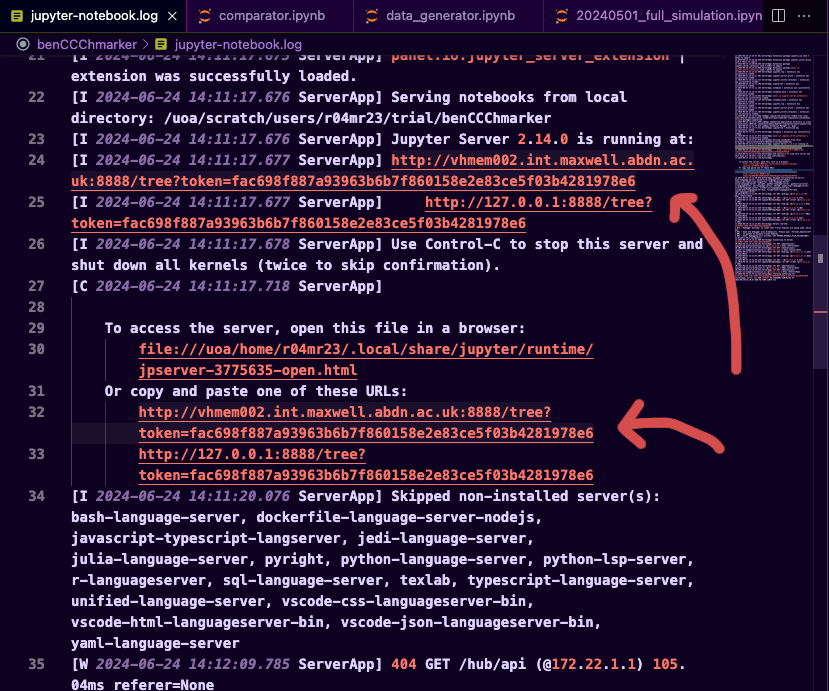Click 'r-languageserver' text
This screenshot has height=691, width=829.
[x=139, y=580]
